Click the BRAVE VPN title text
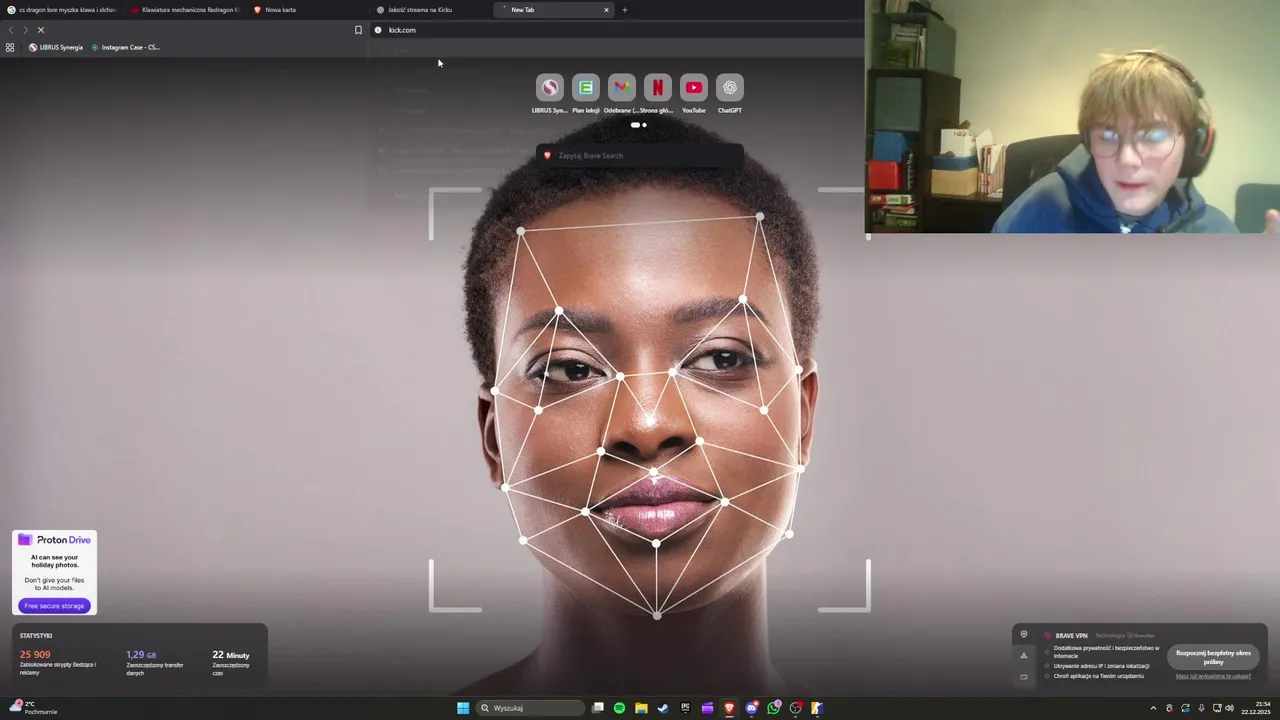Screen dimensions: 1280x720 click(x=1071, y=636)
